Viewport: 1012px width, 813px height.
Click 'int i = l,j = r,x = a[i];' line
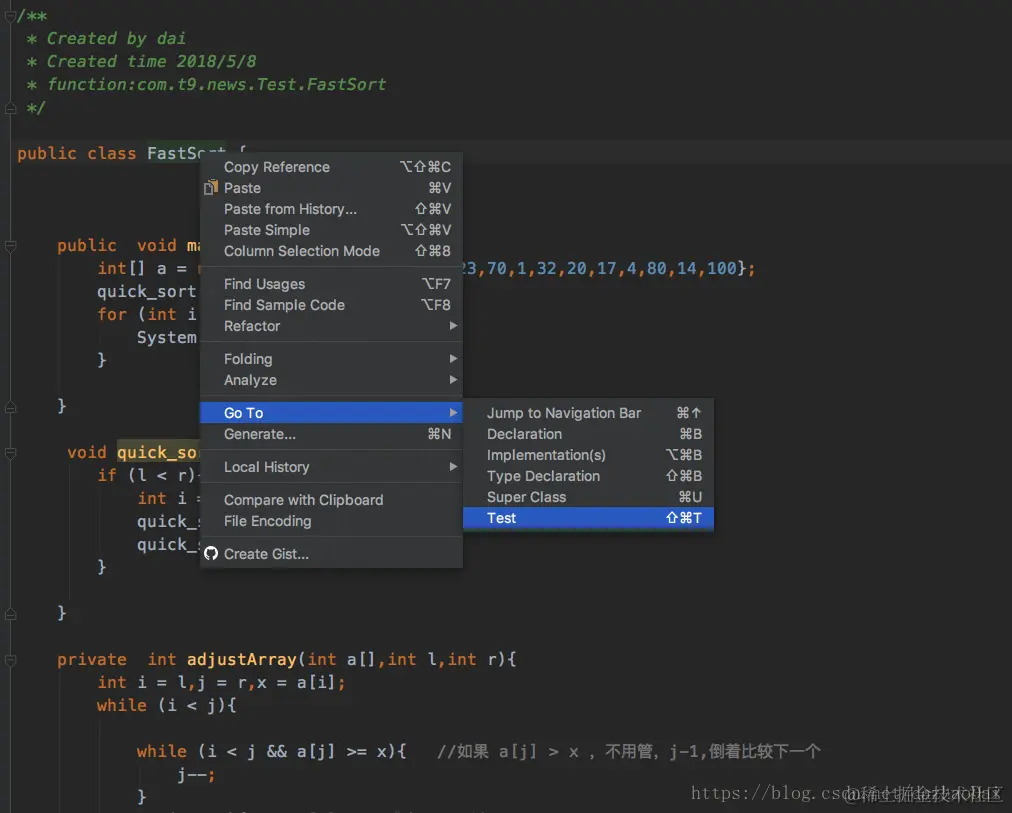(221, 683)
